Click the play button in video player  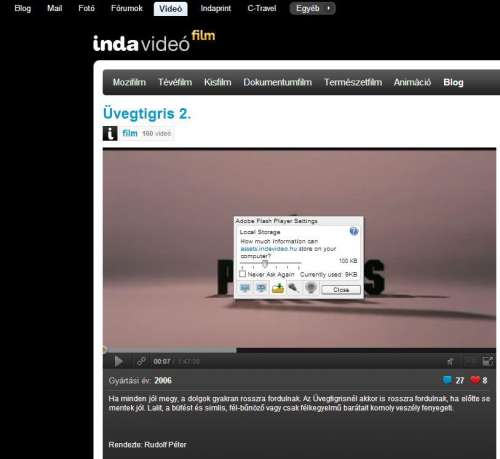coord(118,361)
